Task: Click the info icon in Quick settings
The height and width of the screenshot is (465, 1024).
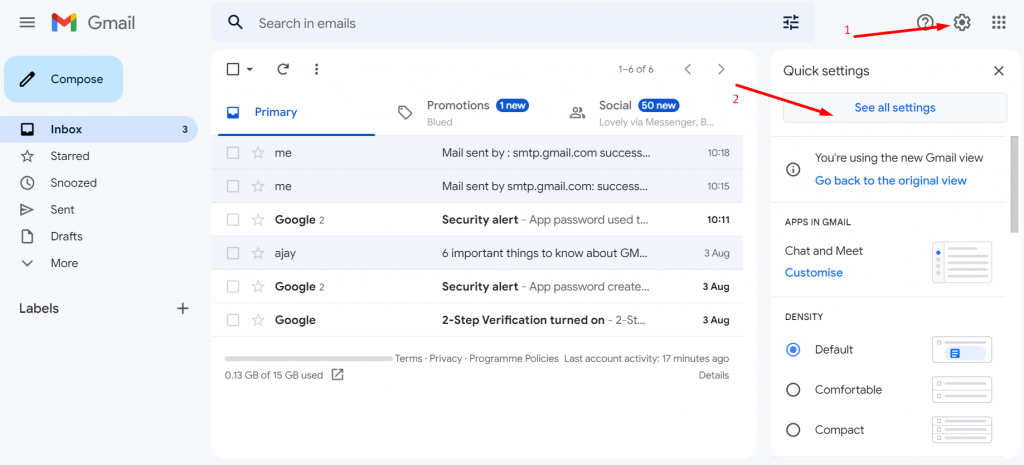Action: [x=793, y=170]
